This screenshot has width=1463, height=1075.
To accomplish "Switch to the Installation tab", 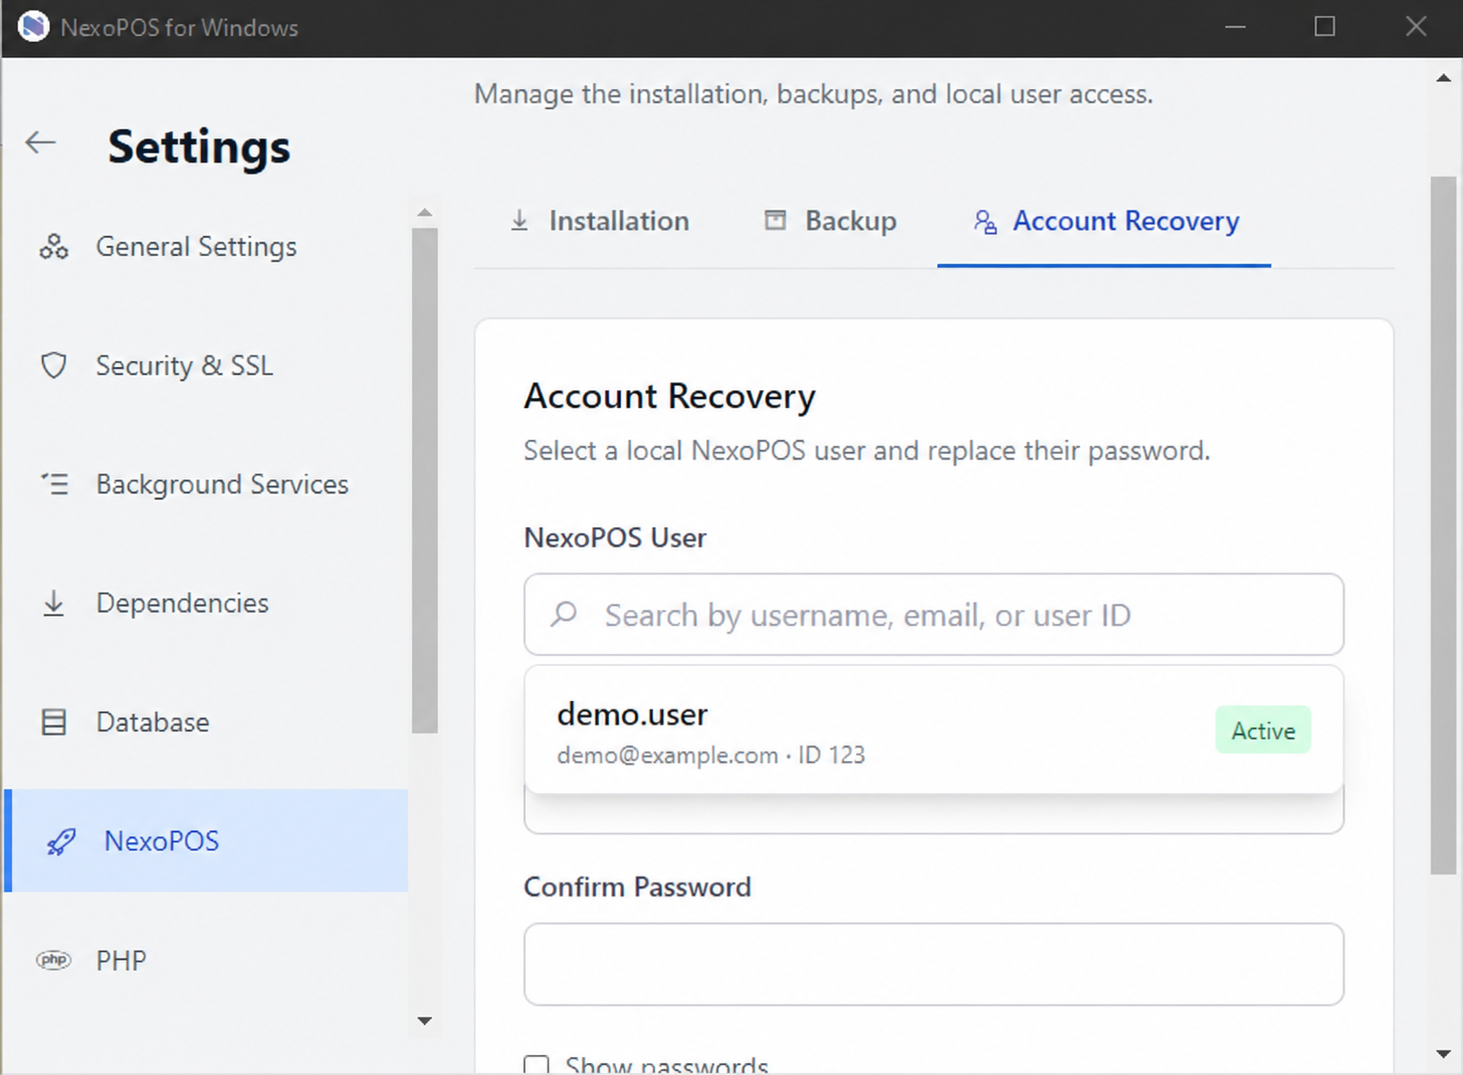I will click(600, 221).
